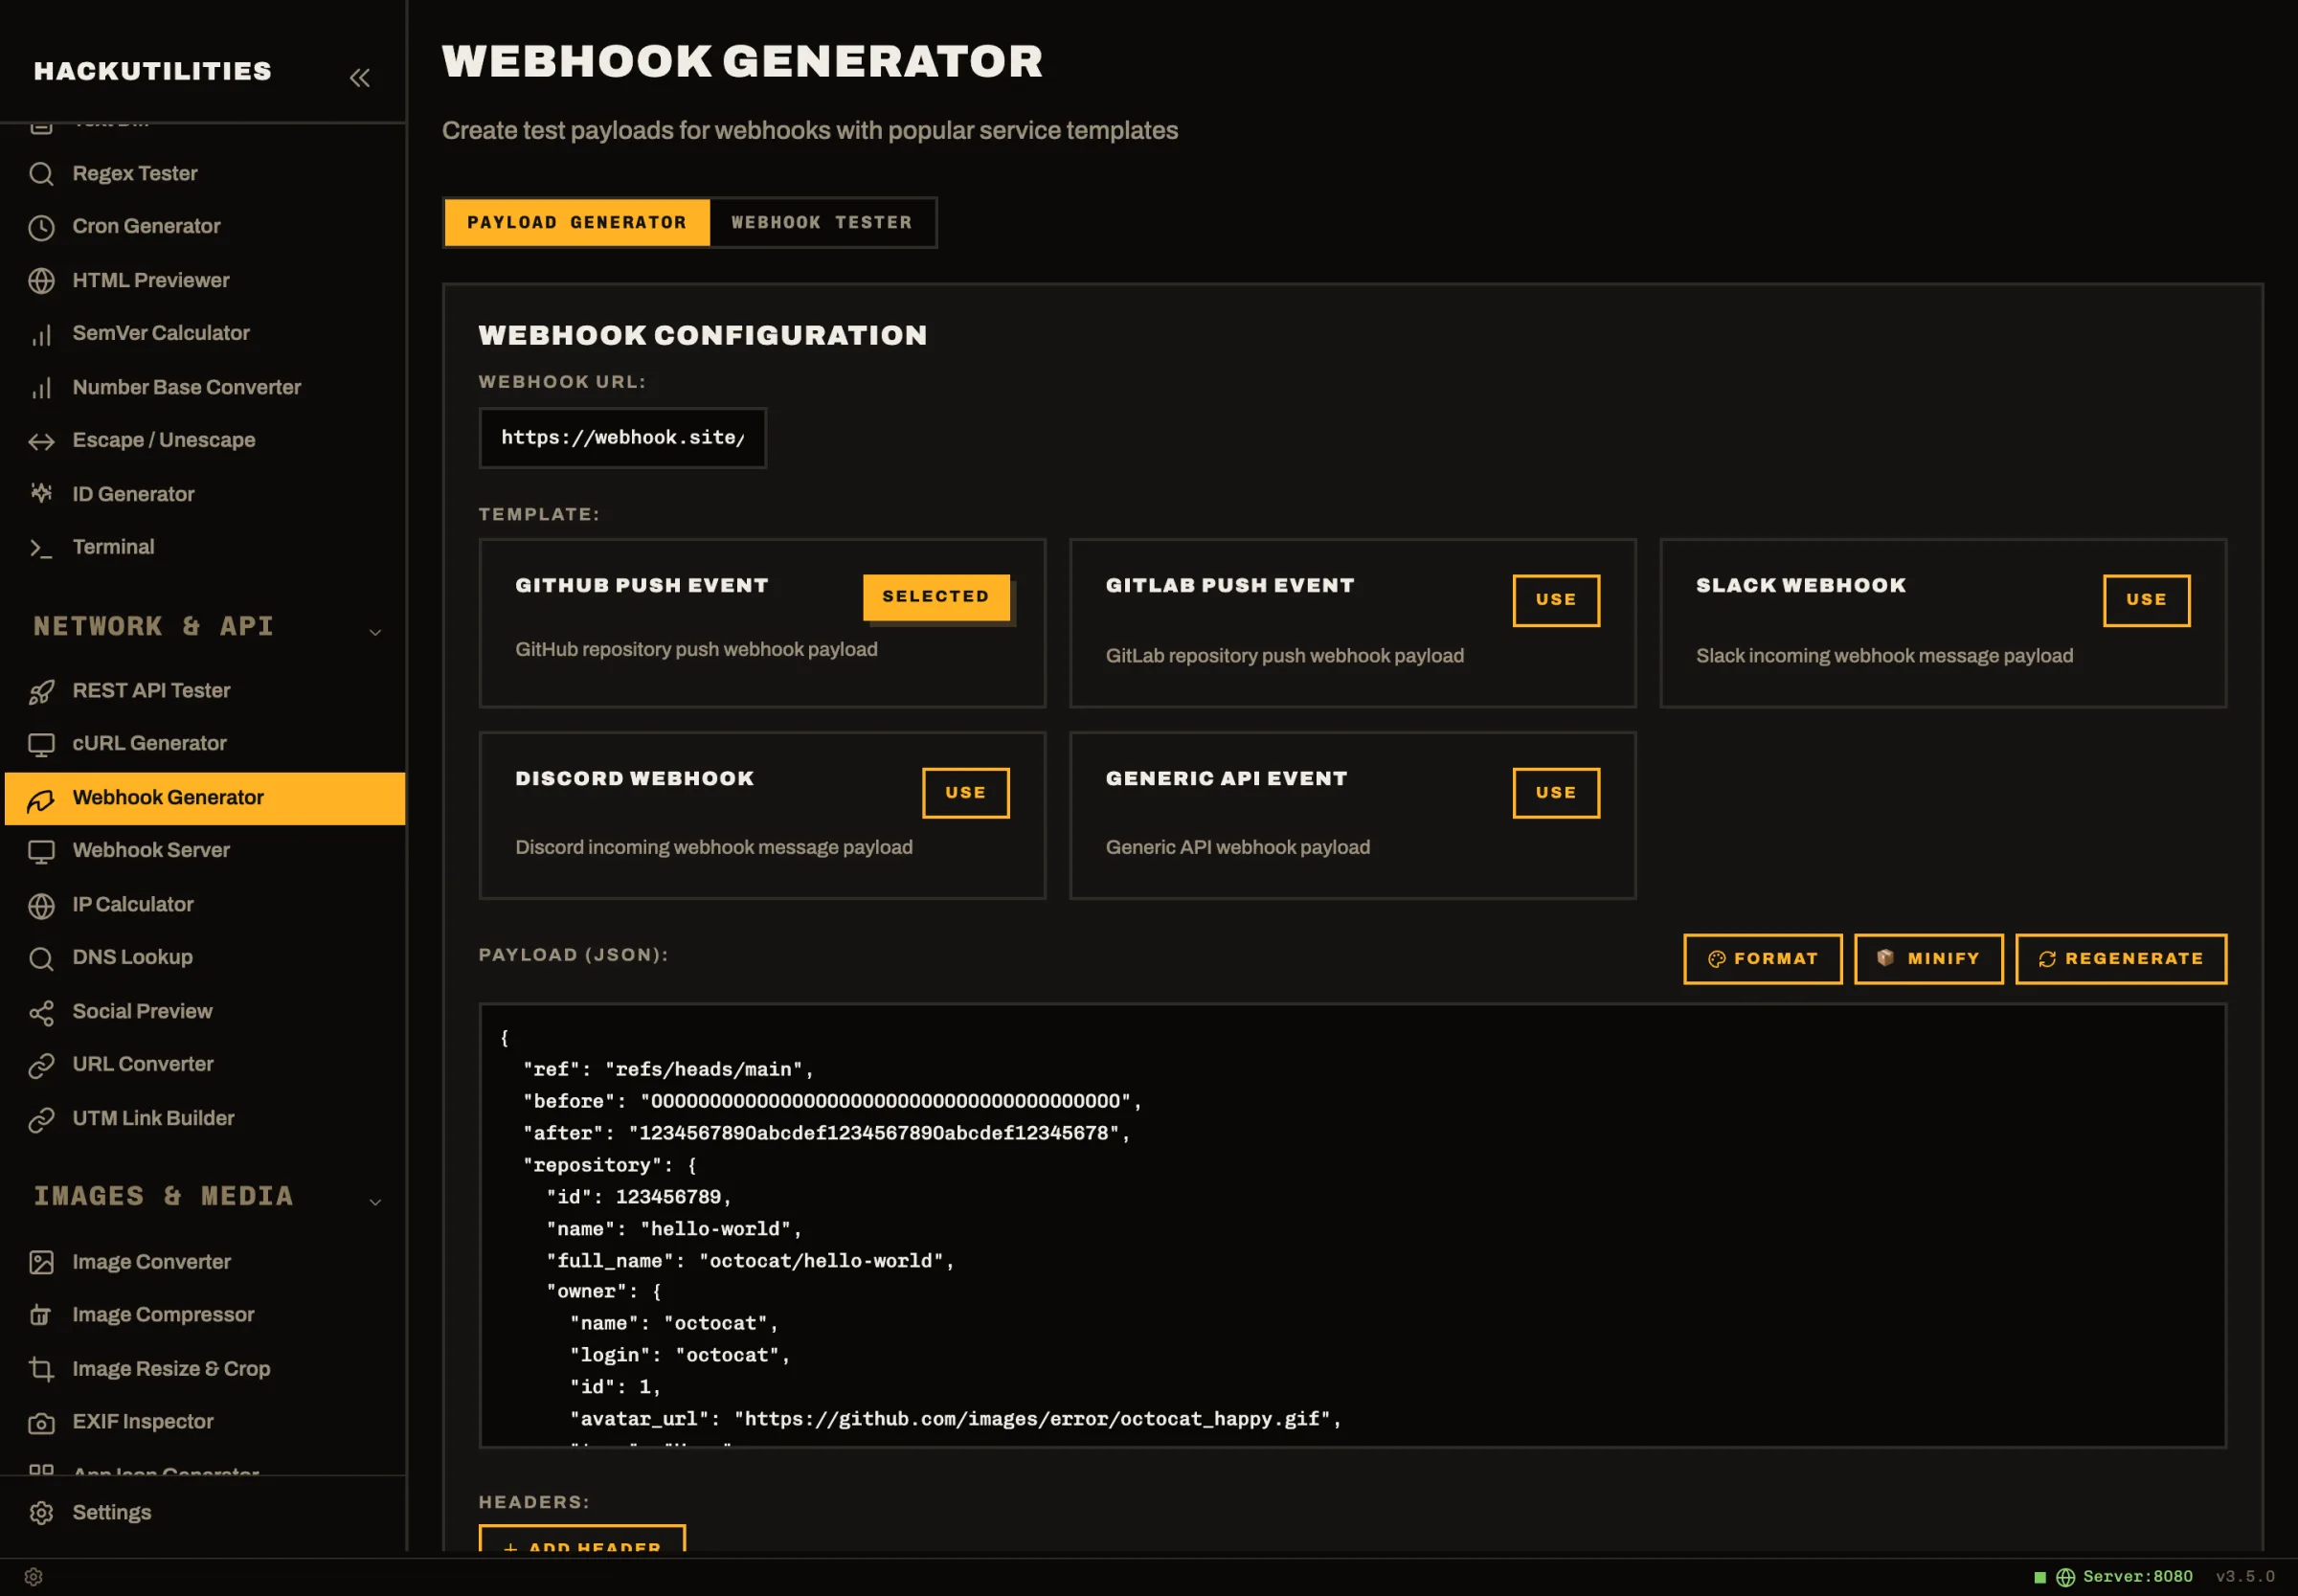
Task: Click the Minify package icon
Action: tap(1886, 958)
